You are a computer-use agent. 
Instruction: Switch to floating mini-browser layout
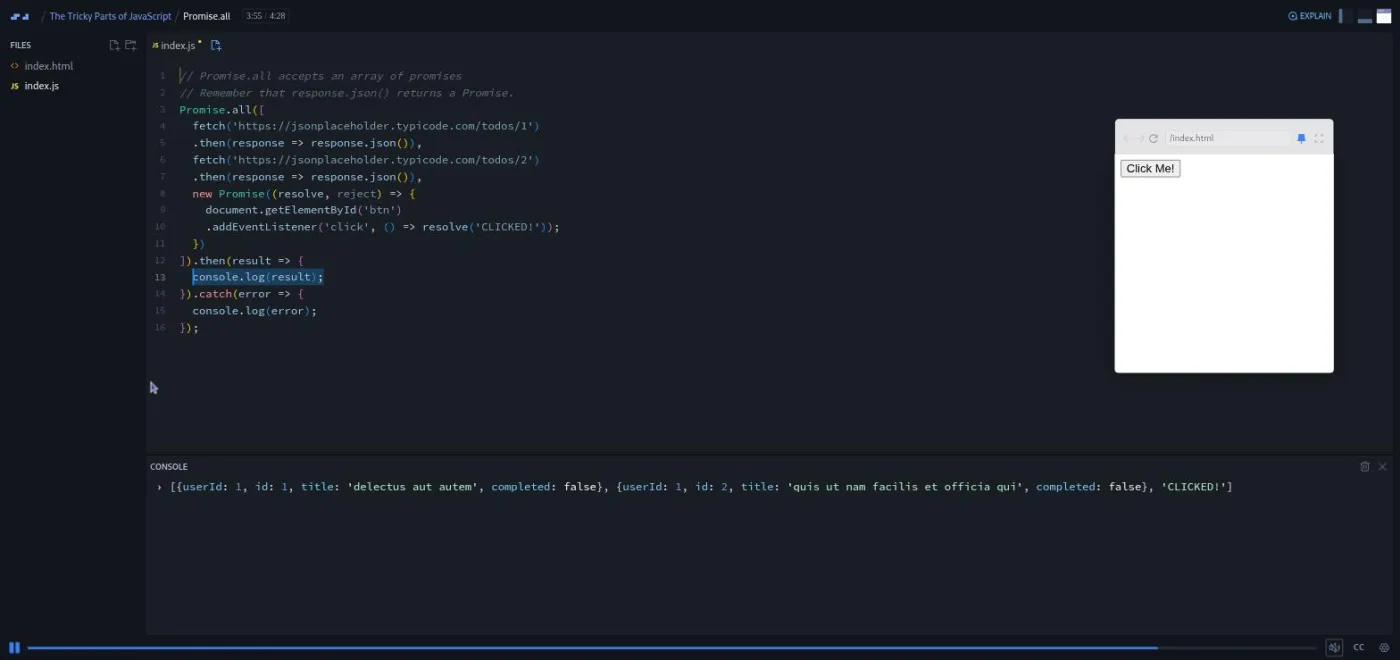pyautogui.click(x=1384, y=16)
